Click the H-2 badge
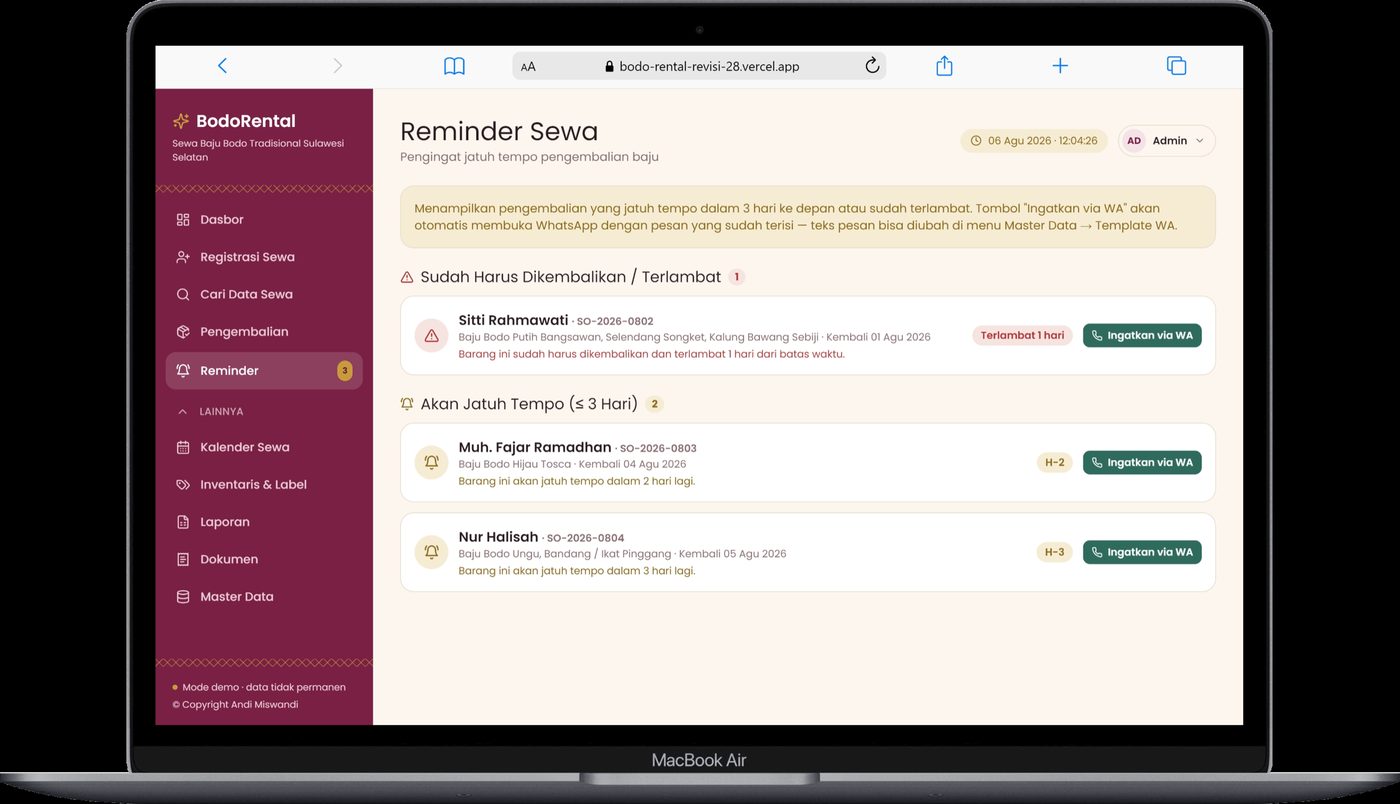Image resolution: width=1400 pixels, height=804 pixels. click(1054, 463)
